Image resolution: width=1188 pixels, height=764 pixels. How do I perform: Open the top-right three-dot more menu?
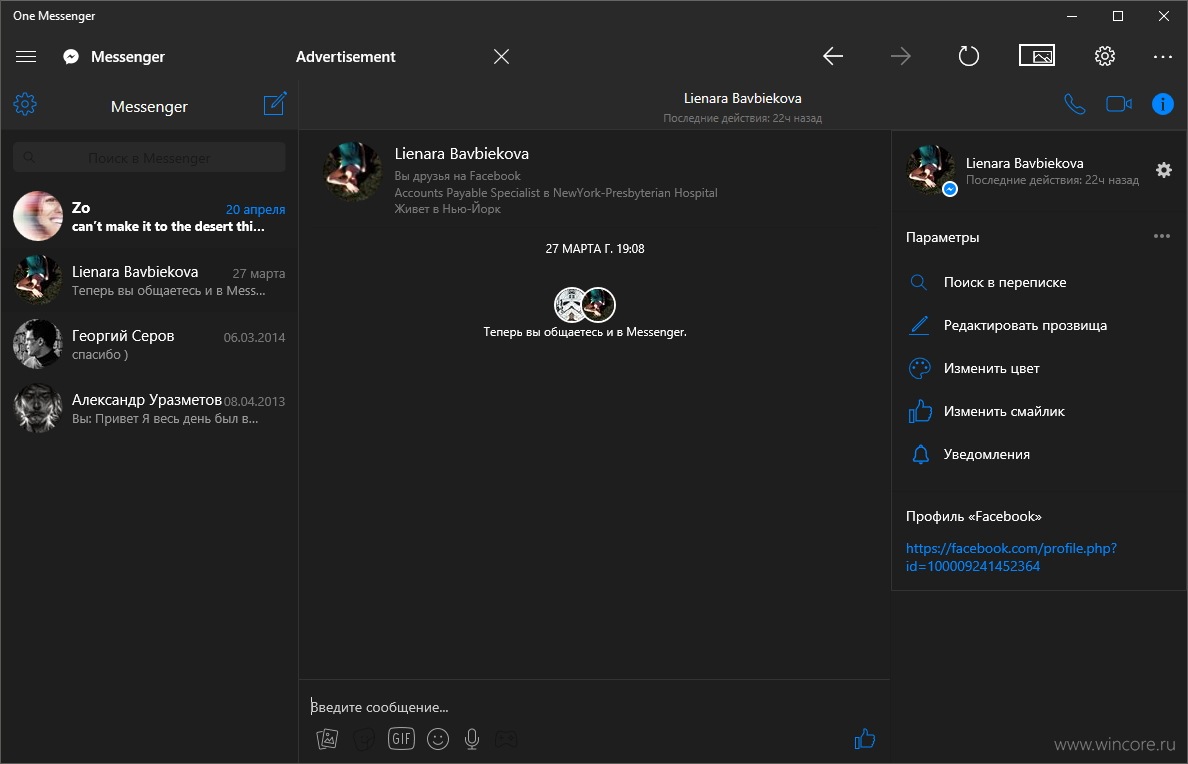(x=1163, y=57)
